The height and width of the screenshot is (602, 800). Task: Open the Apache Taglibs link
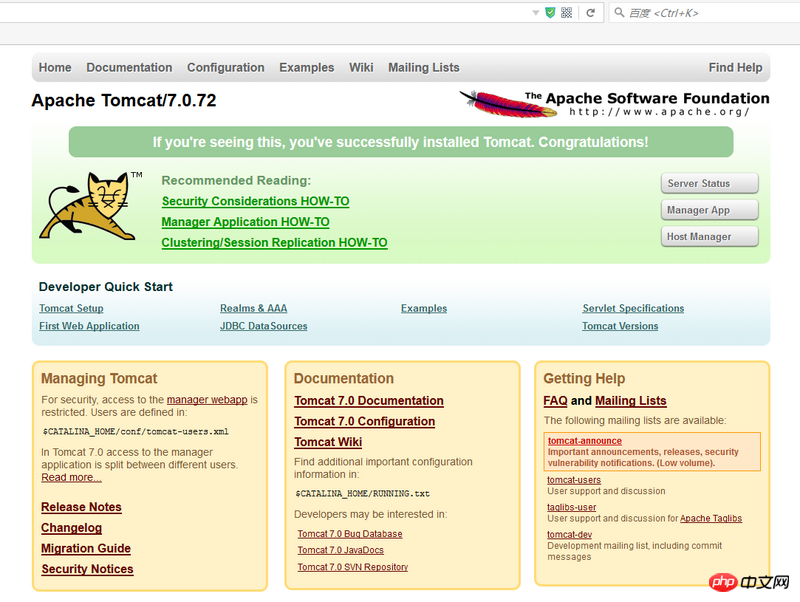pos(711,518)
